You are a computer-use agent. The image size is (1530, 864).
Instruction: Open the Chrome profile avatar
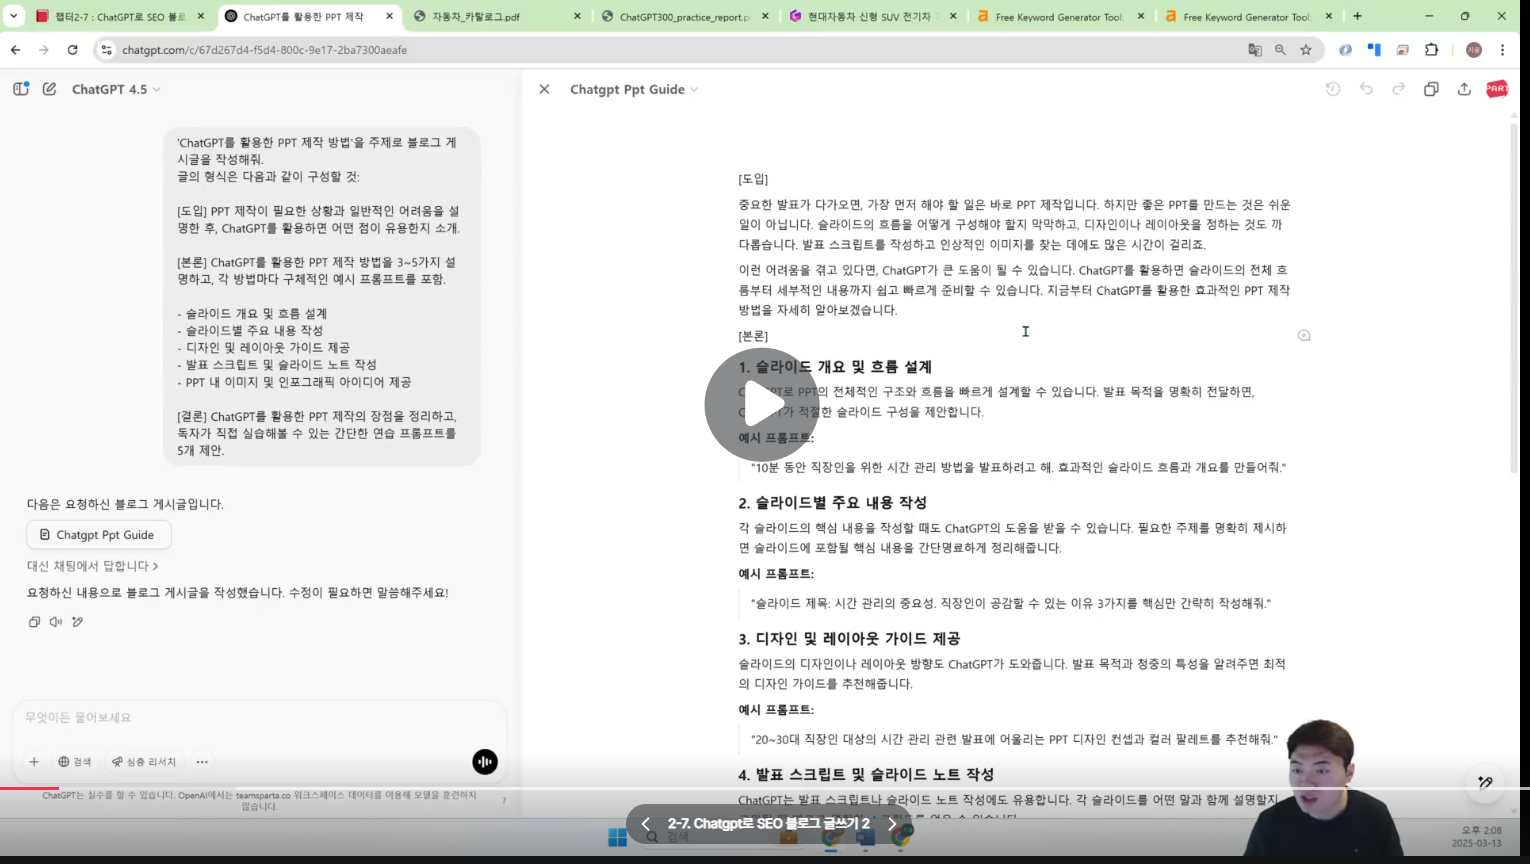(x=1473, y=50)
